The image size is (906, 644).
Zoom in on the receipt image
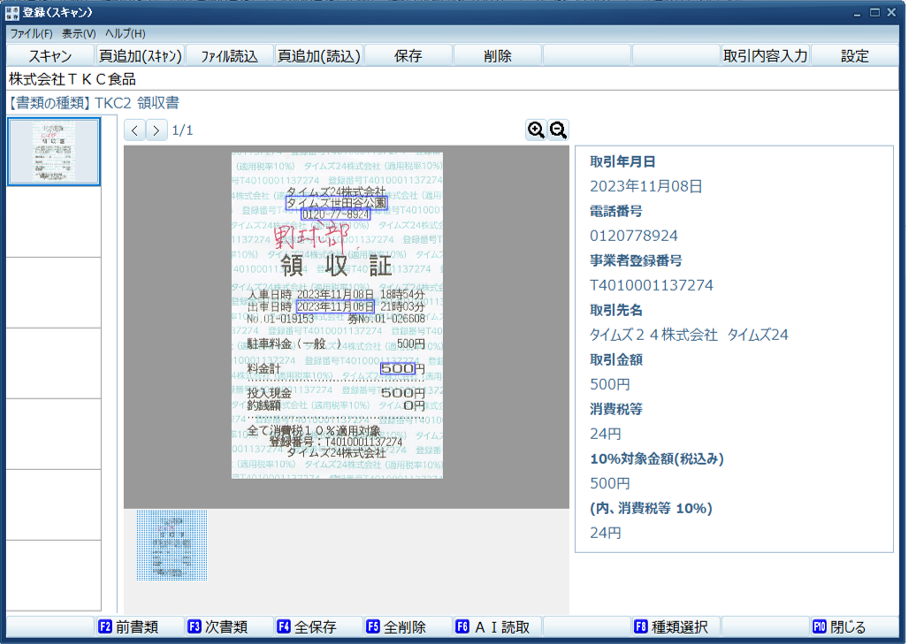click(536, 130)
